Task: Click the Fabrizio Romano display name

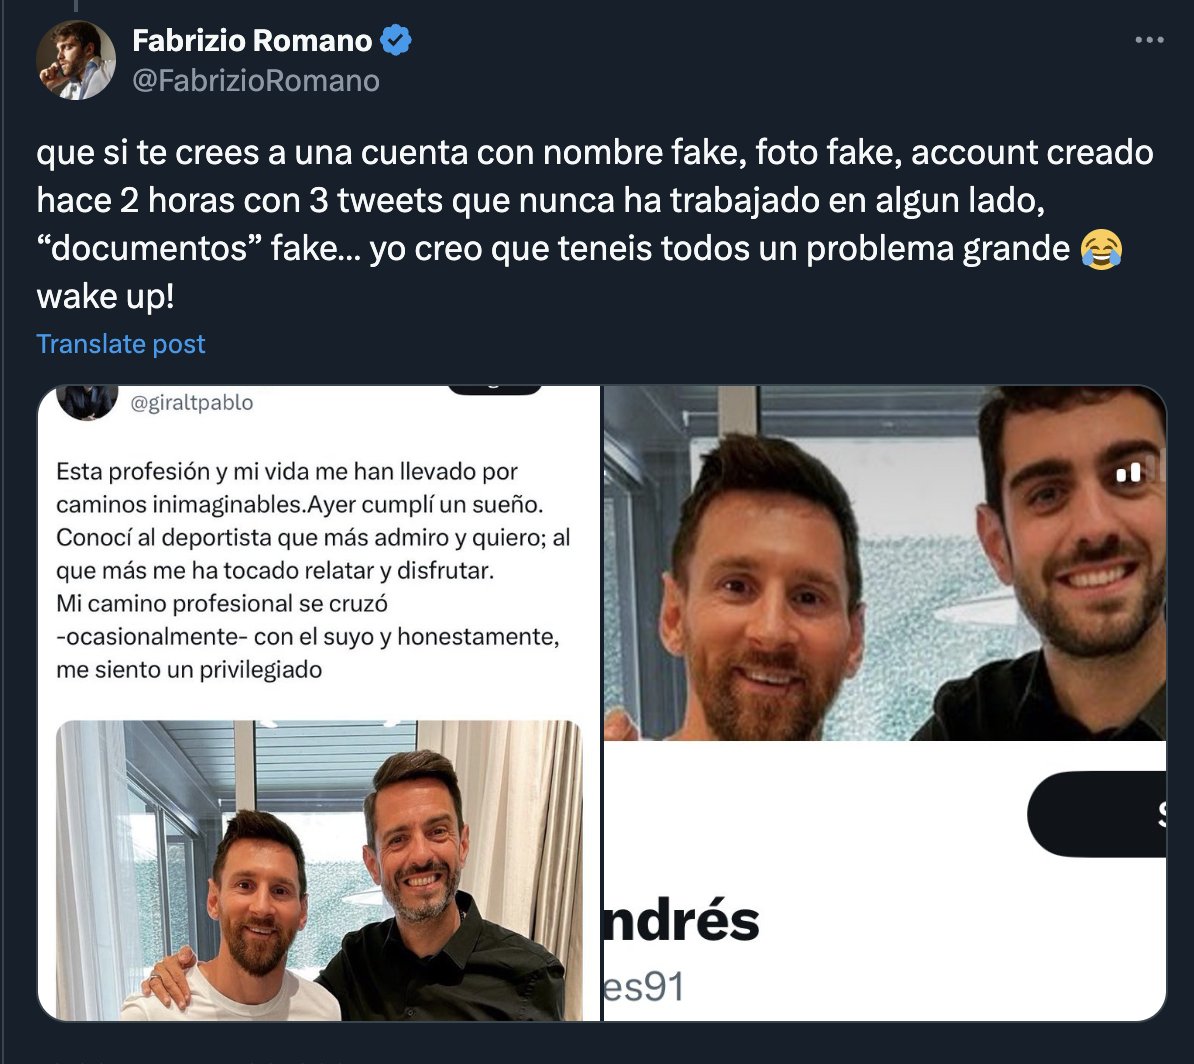Action: (x=252, y=40)
